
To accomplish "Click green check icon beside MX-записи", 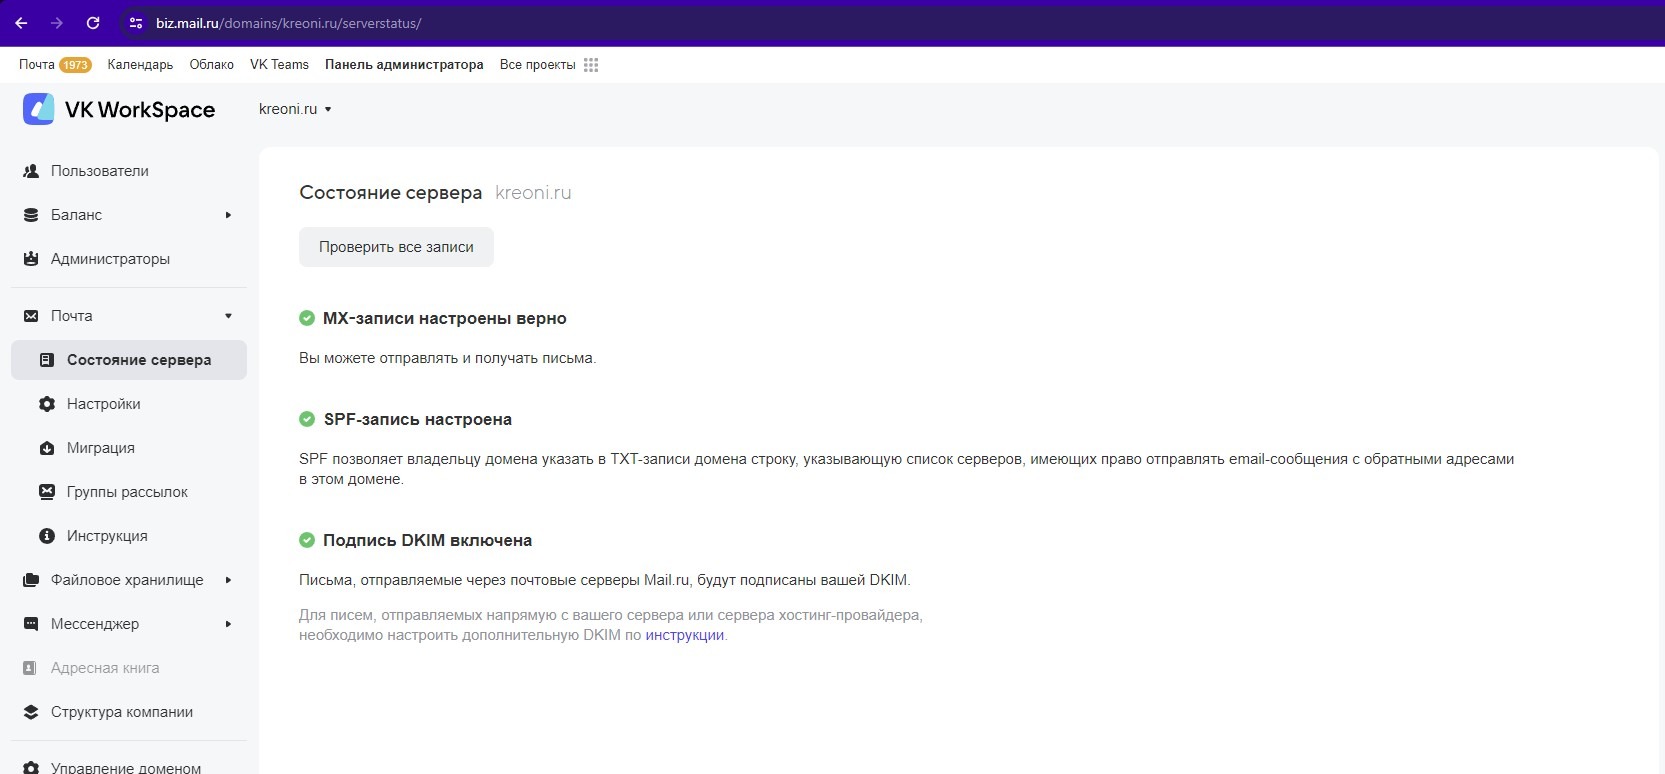I will pyautogui.click(x=307, y=318).
